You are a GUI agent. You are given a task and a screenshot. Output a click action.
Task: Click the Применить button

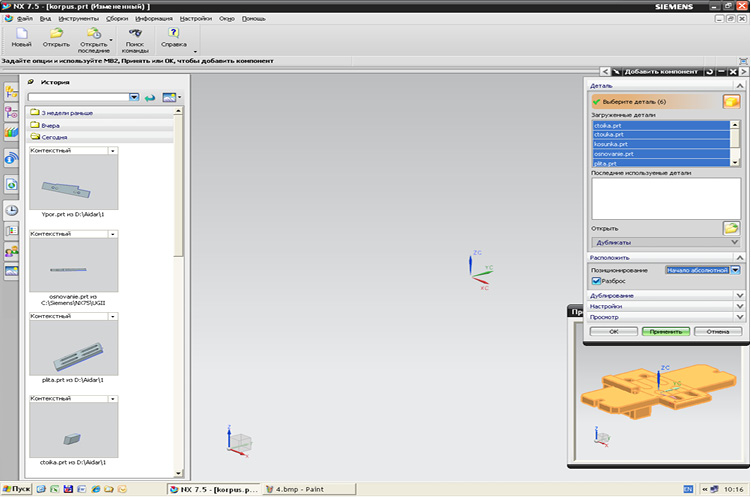(x=666, y=331)
